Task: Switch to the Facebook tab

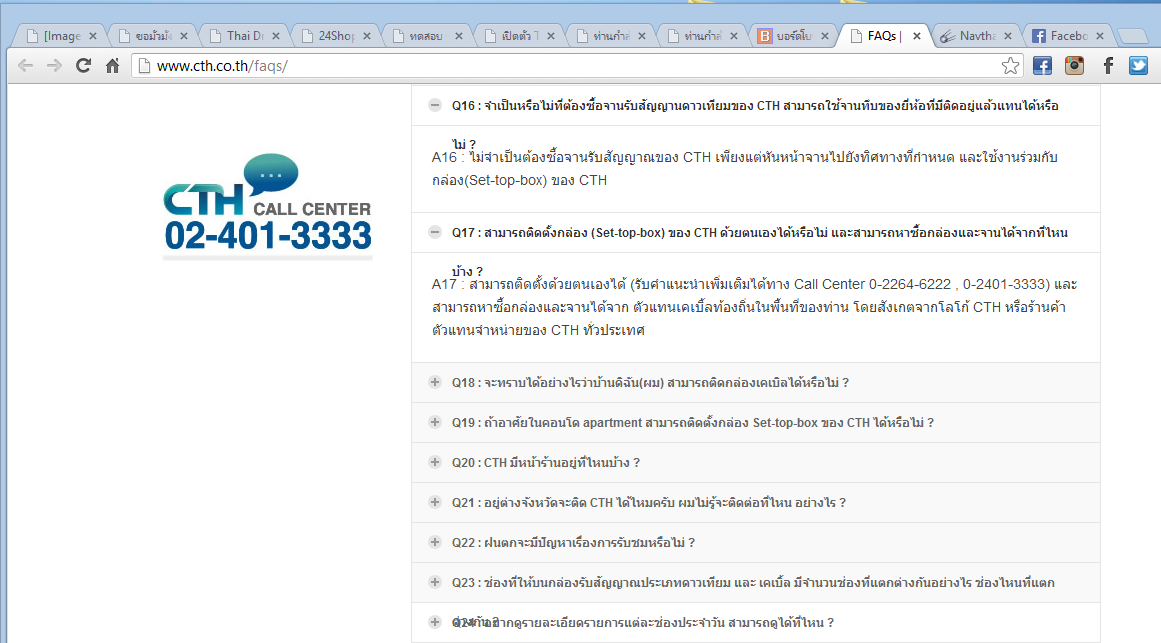Action: [1068, 36]
